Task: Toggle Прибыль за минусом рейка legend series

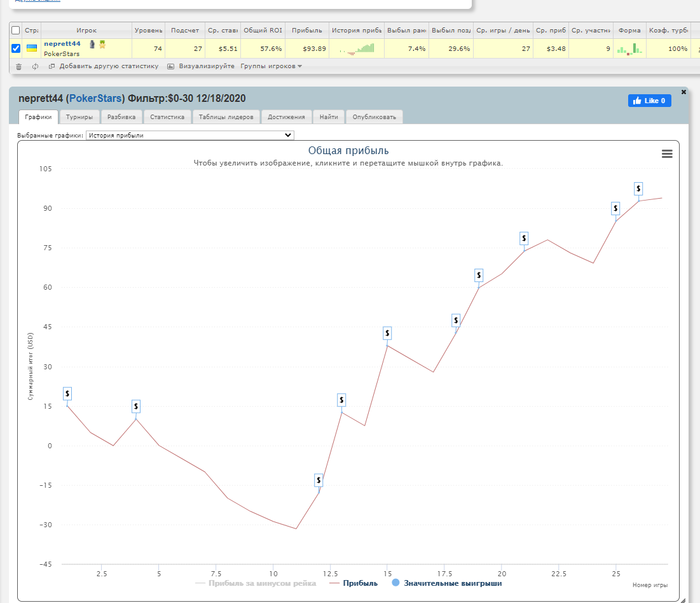Action: point(256,583)
